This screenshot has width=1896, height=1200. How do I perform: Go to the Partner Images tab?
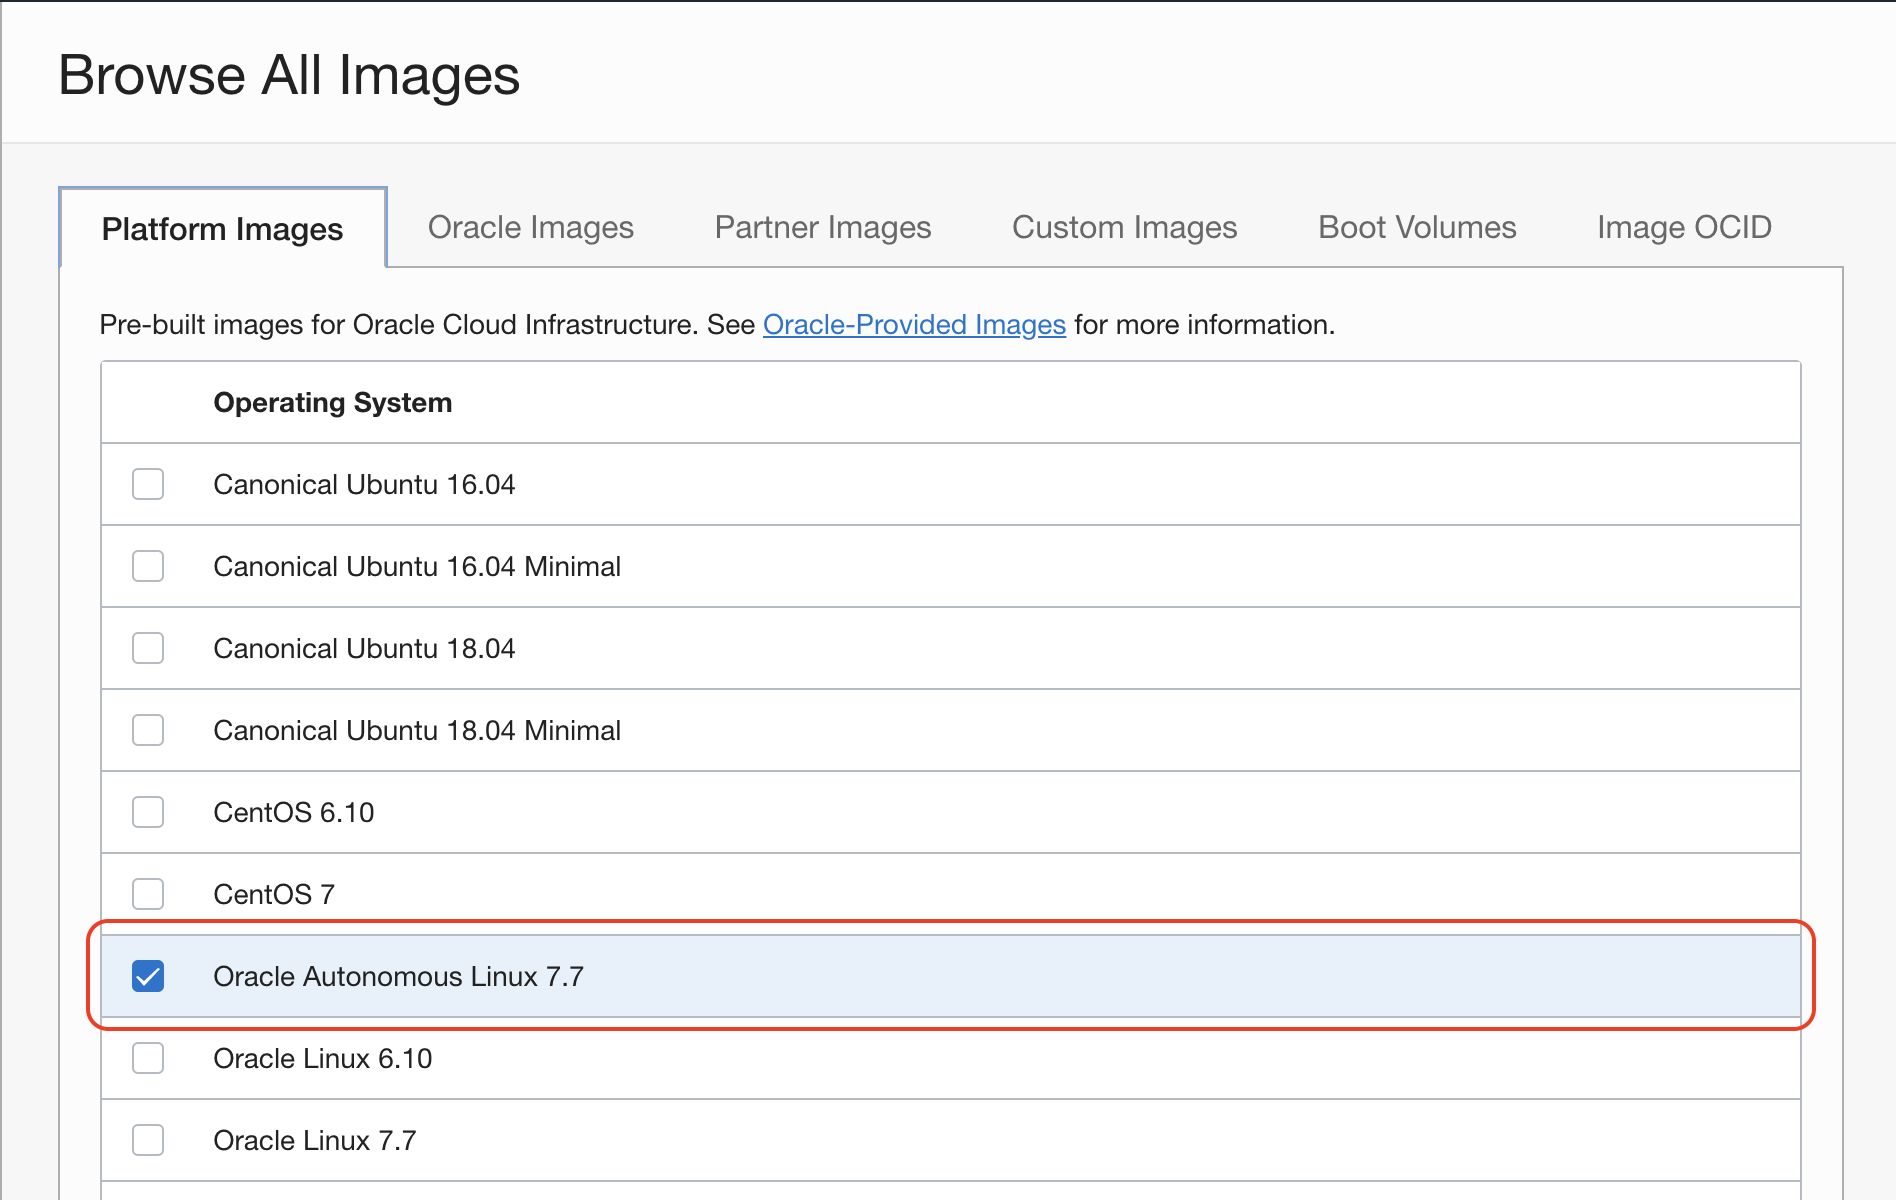[x=823, y=227]
